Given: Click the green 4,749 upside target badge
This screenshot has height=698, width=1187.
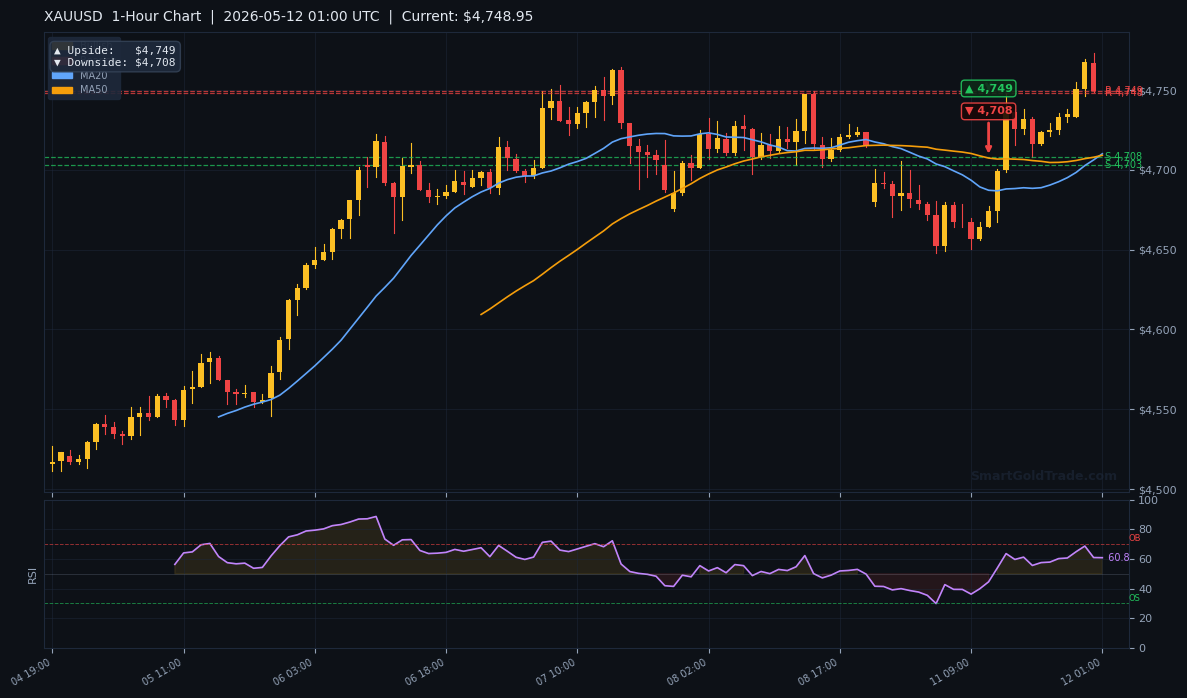Looking at the screenshot, I should pos(989,89).
